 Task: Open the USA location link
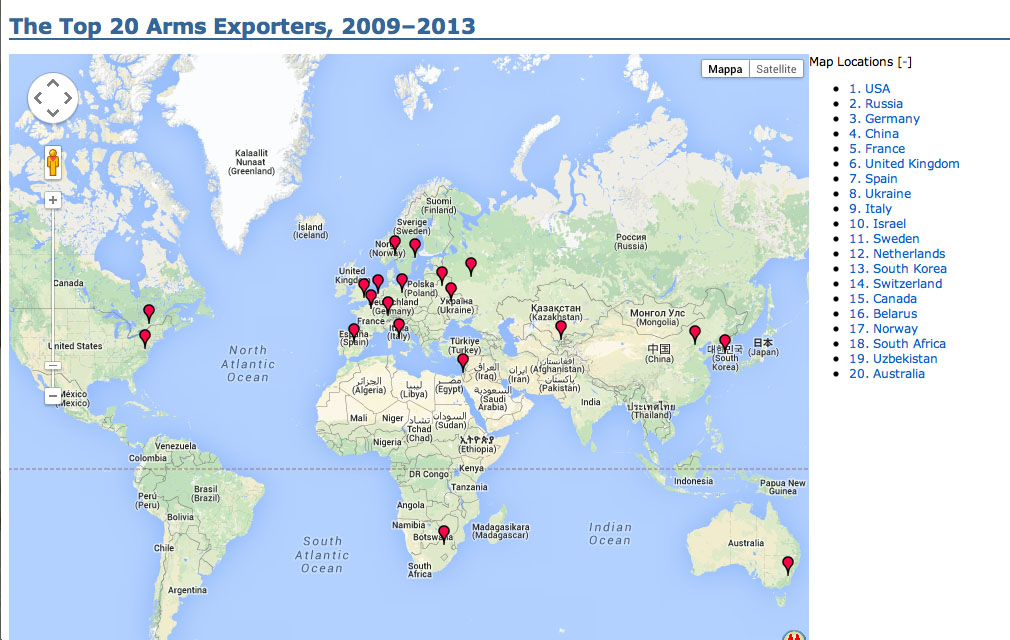[876, 89]
